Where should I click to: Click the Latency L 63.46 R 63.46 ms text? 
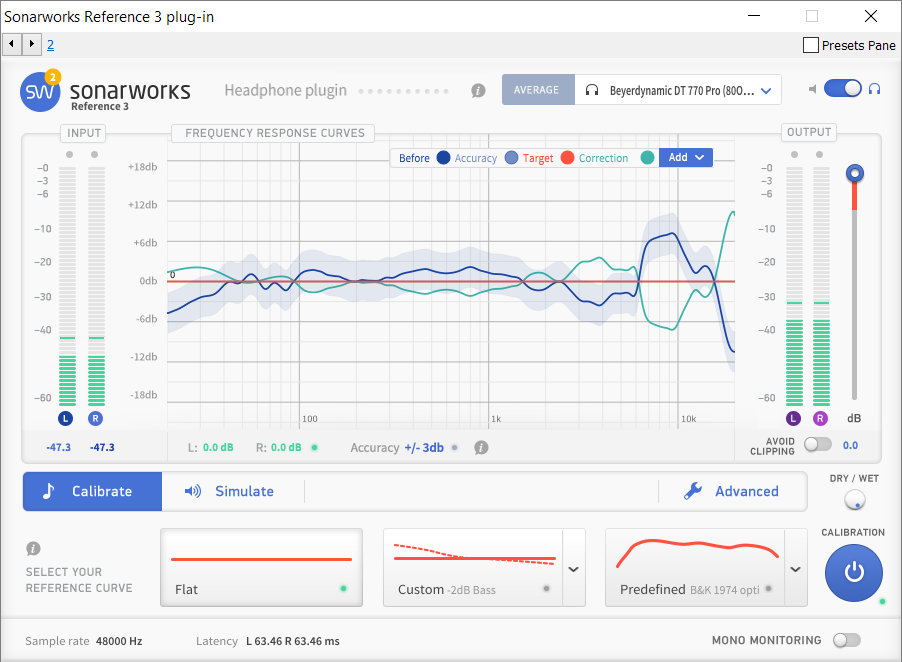[x=267, y=641]
